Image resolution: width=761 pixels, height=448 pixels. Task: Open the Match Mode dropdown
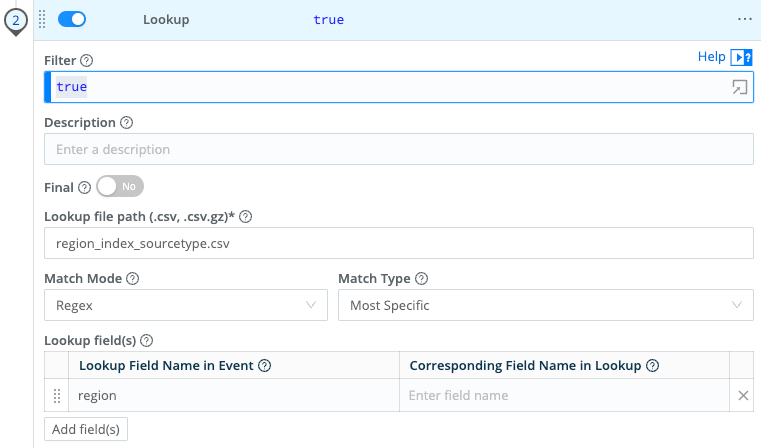pos(185,305)
